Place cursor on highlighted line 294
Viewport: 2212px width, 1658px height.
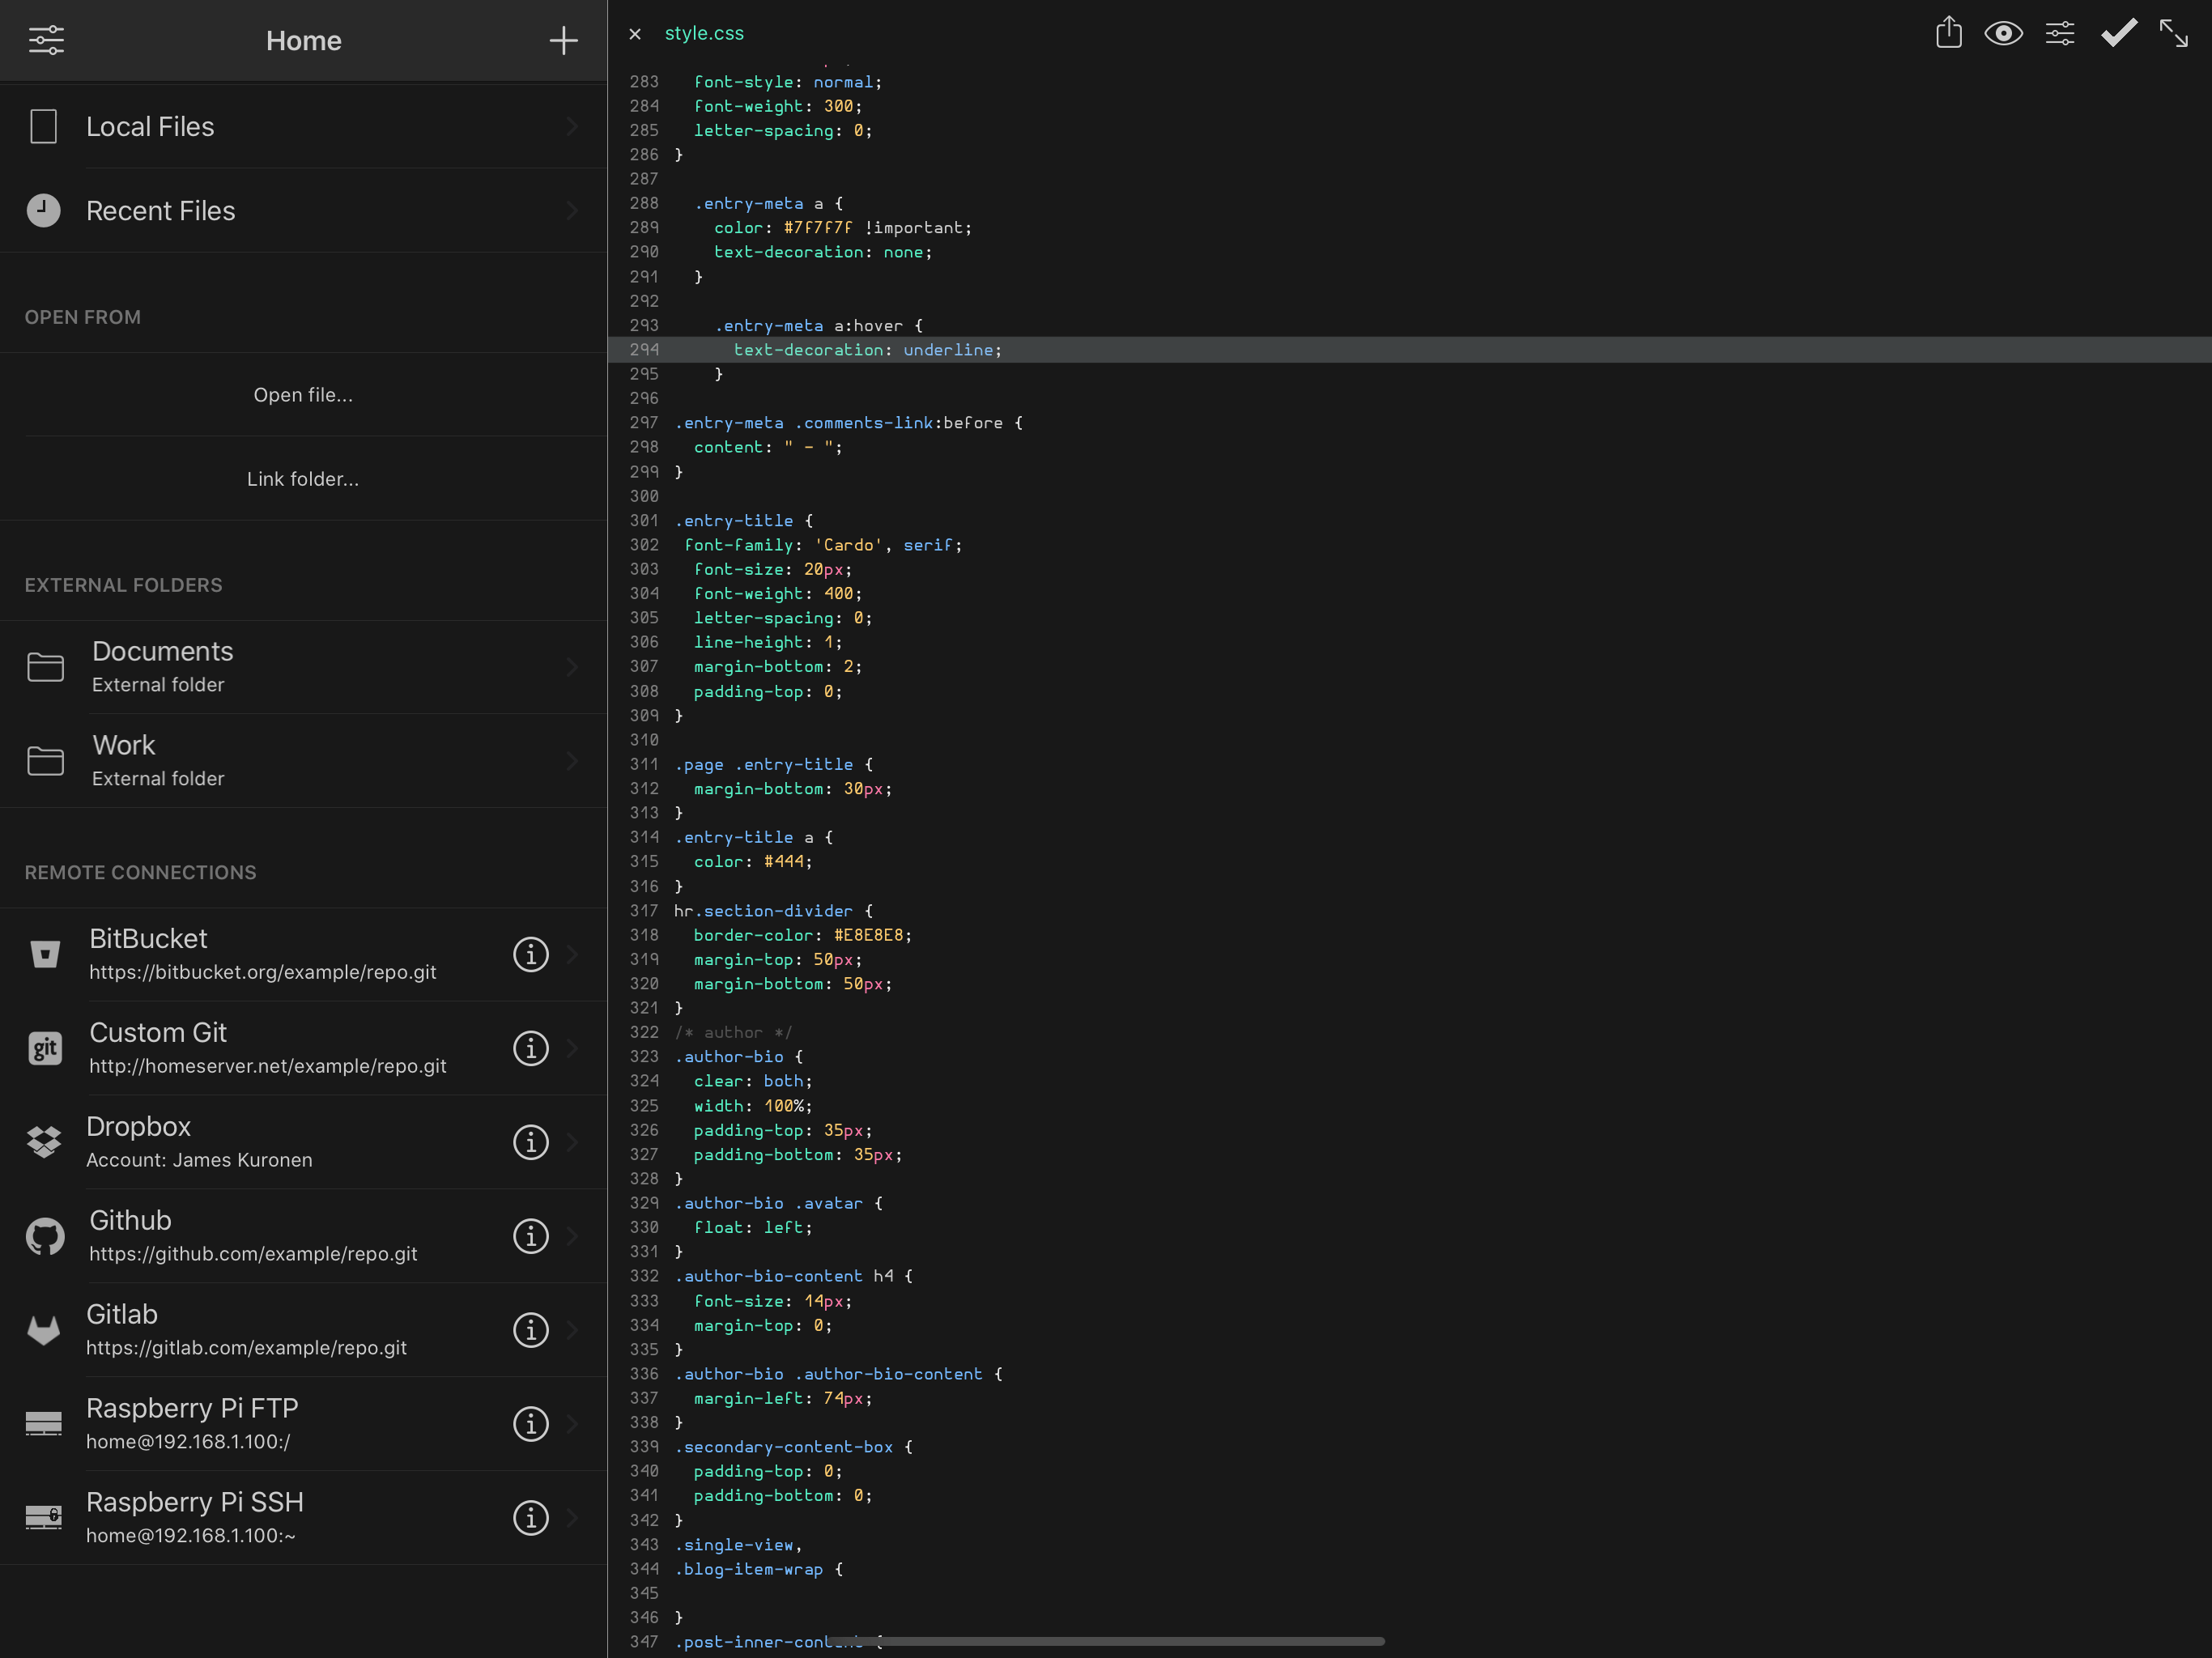1409,350
